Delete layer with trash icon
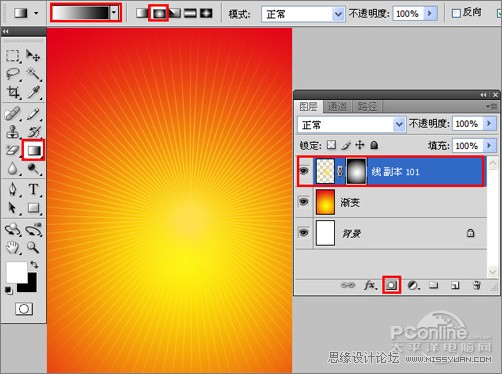The image size is (502, 374). click(477, 285)
